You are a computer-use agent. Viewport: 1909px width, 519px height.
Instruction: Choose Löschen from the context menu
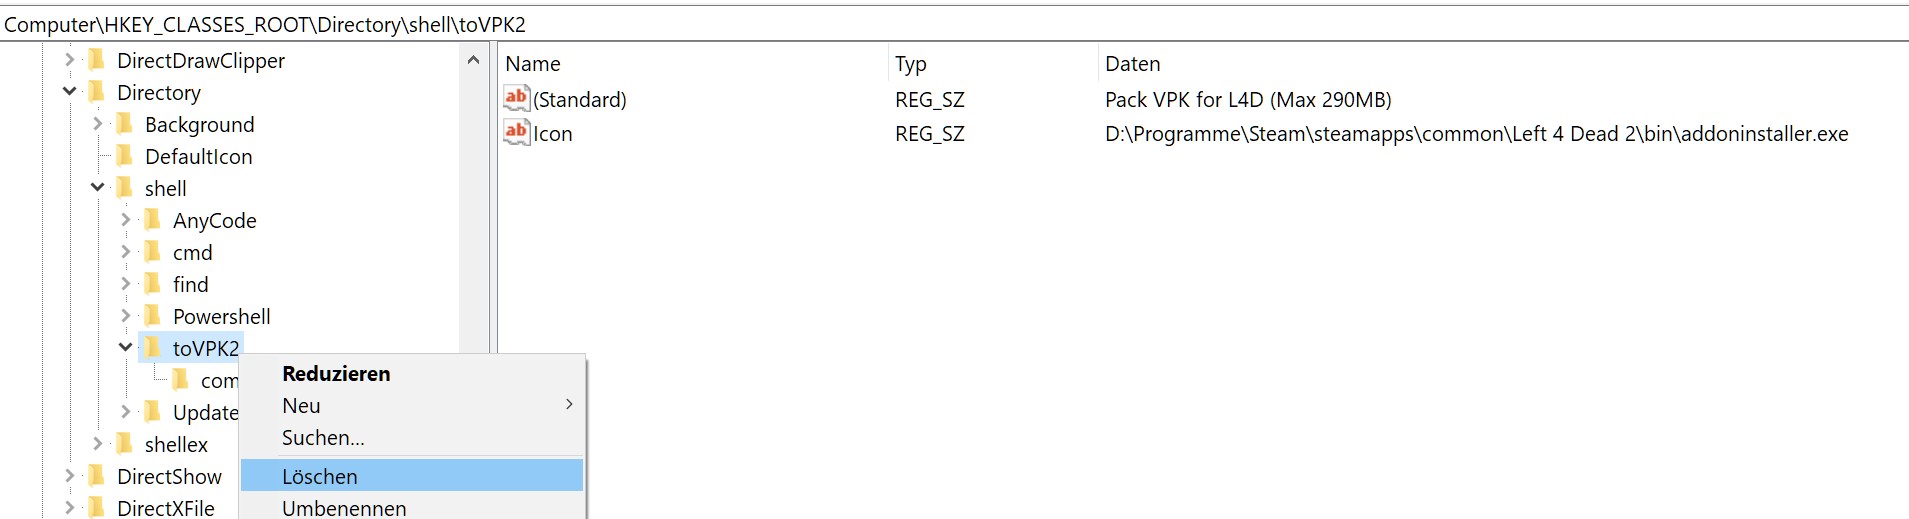(320, 476)
